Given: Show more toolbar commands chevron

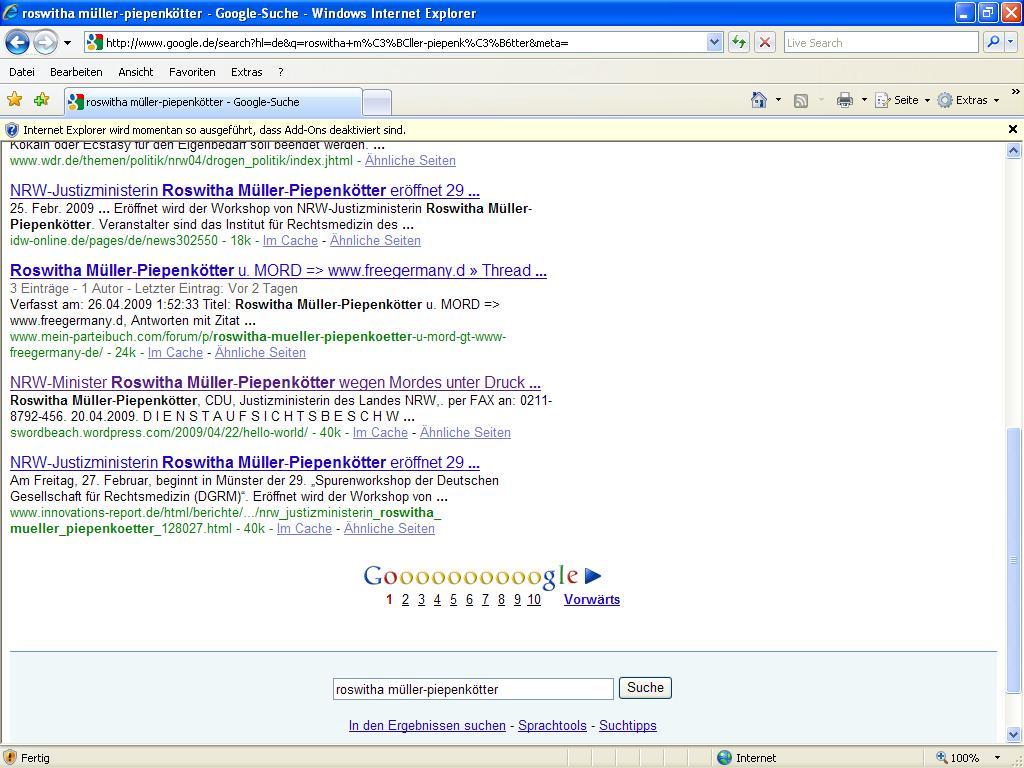Looking at the screenshot, I should 1015,92.
